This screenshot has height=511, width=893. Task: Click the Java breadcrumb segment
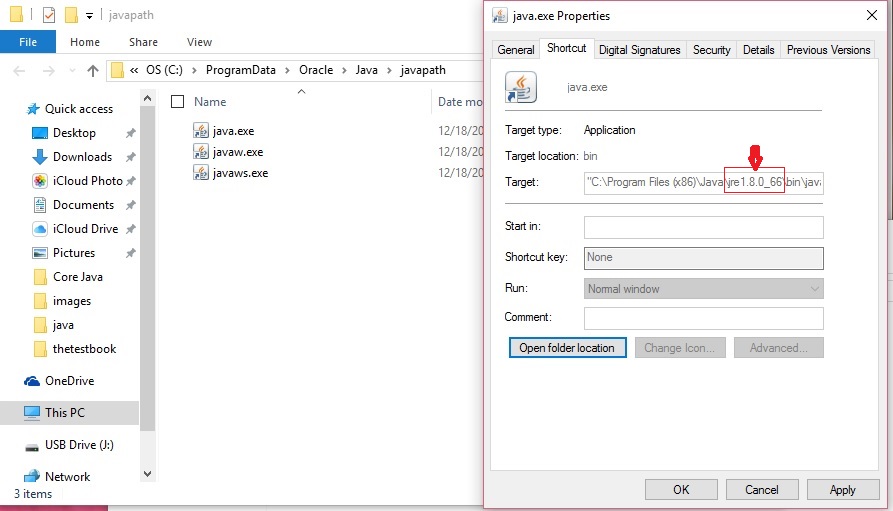[367, 70]
